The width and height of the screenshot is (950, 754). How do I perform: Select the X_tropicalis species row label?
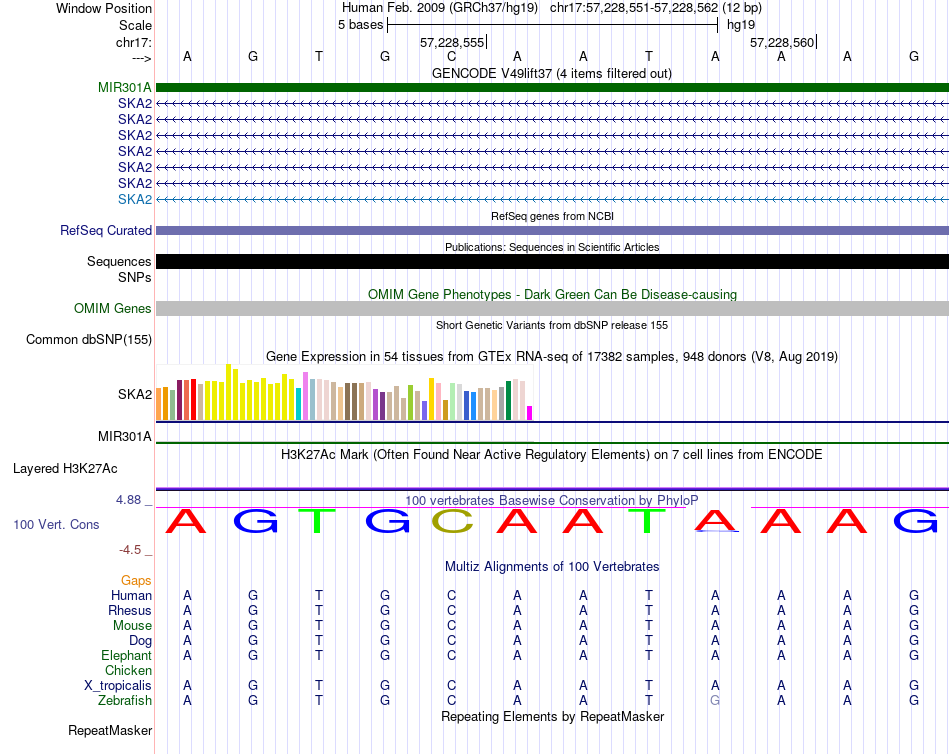(118, 686)
